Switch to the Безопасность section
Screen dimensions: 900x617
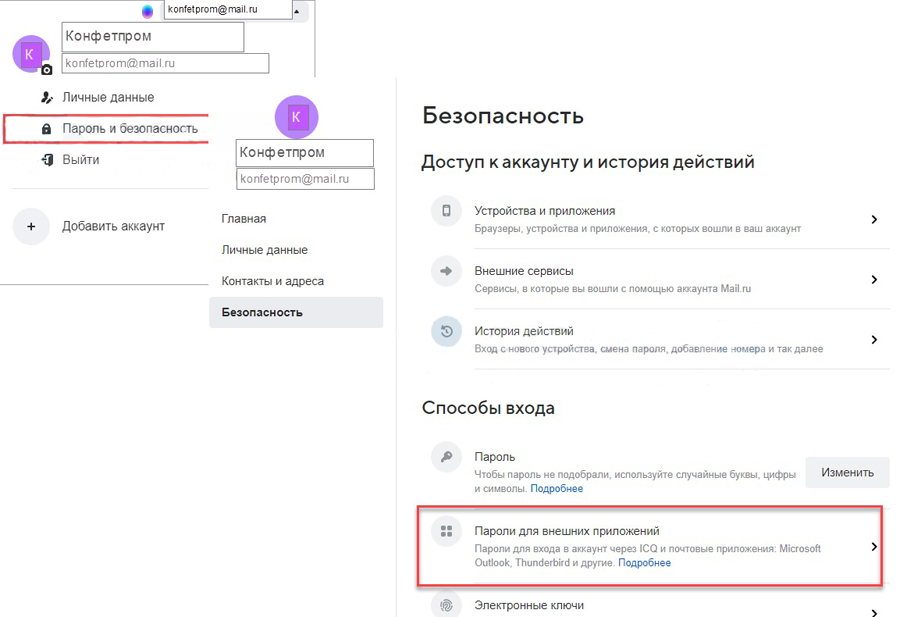coord(262,312)
